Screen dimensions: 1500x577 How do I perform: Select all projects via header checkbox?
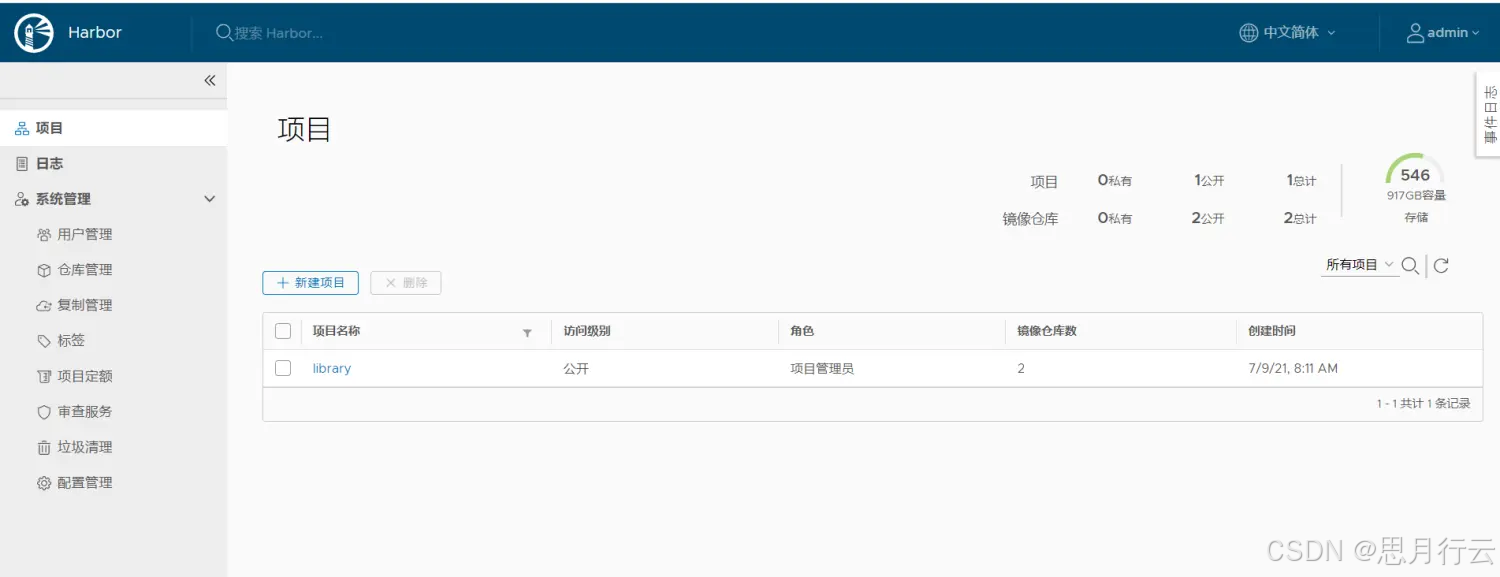tap(282, 330)
